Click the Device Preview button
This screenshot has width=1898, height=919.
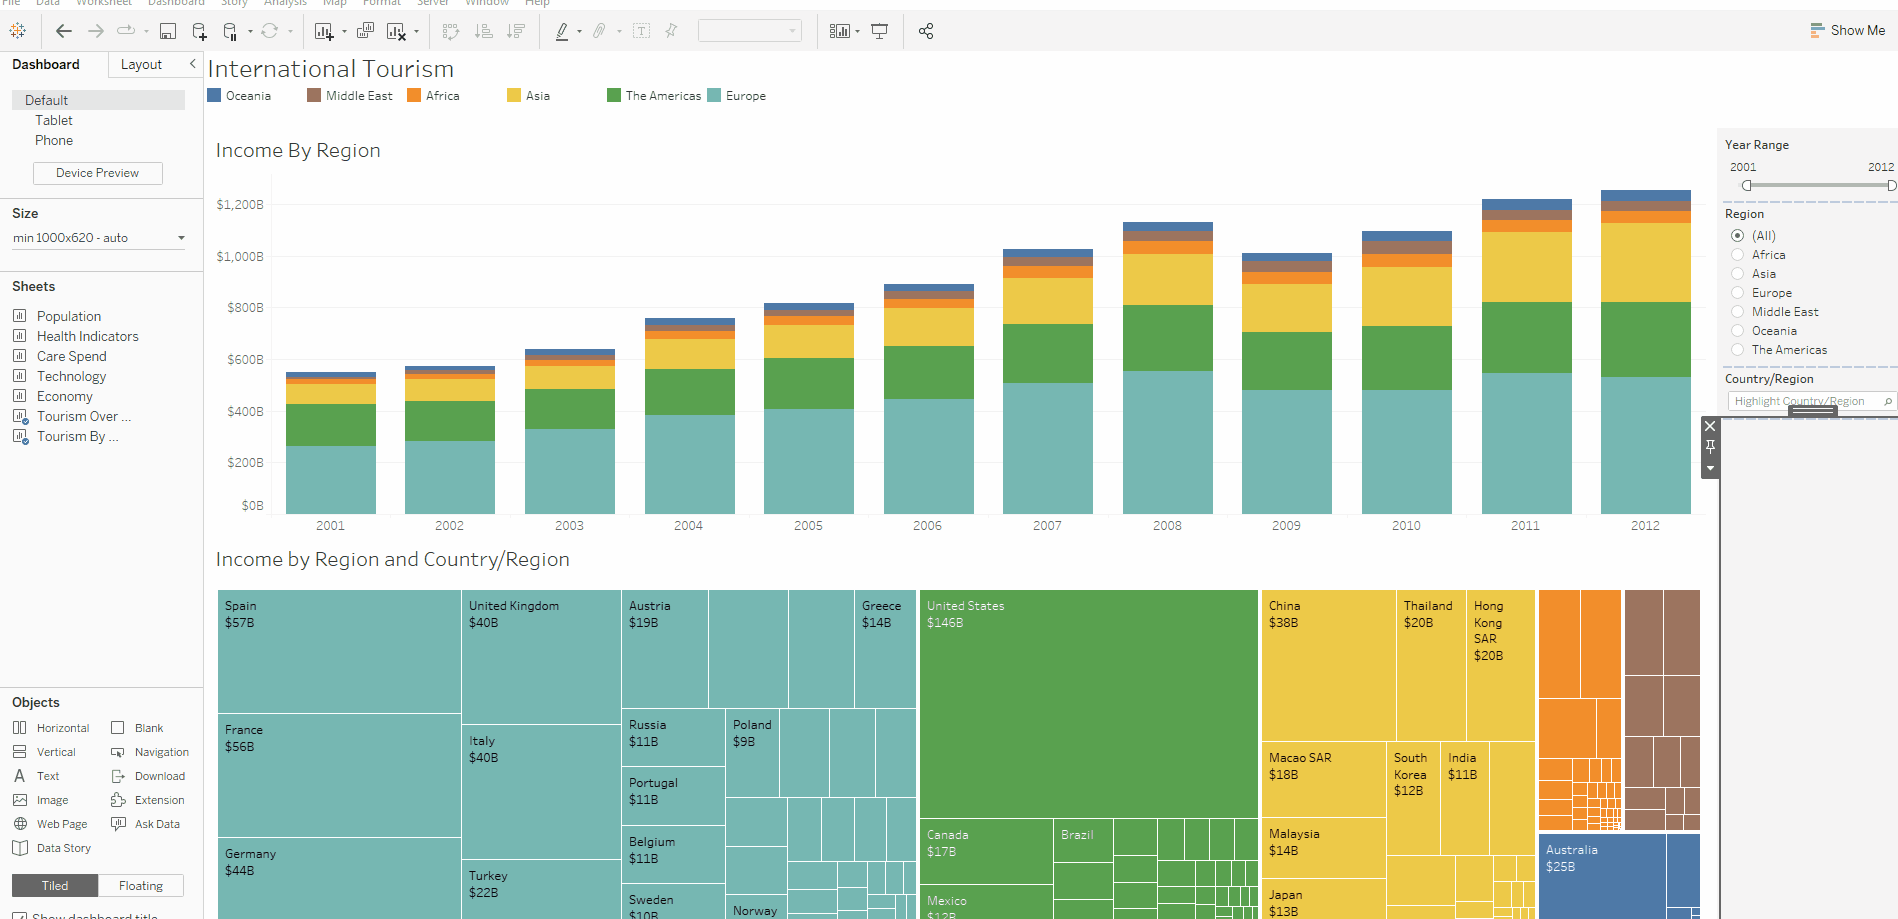tap(97, 172)
